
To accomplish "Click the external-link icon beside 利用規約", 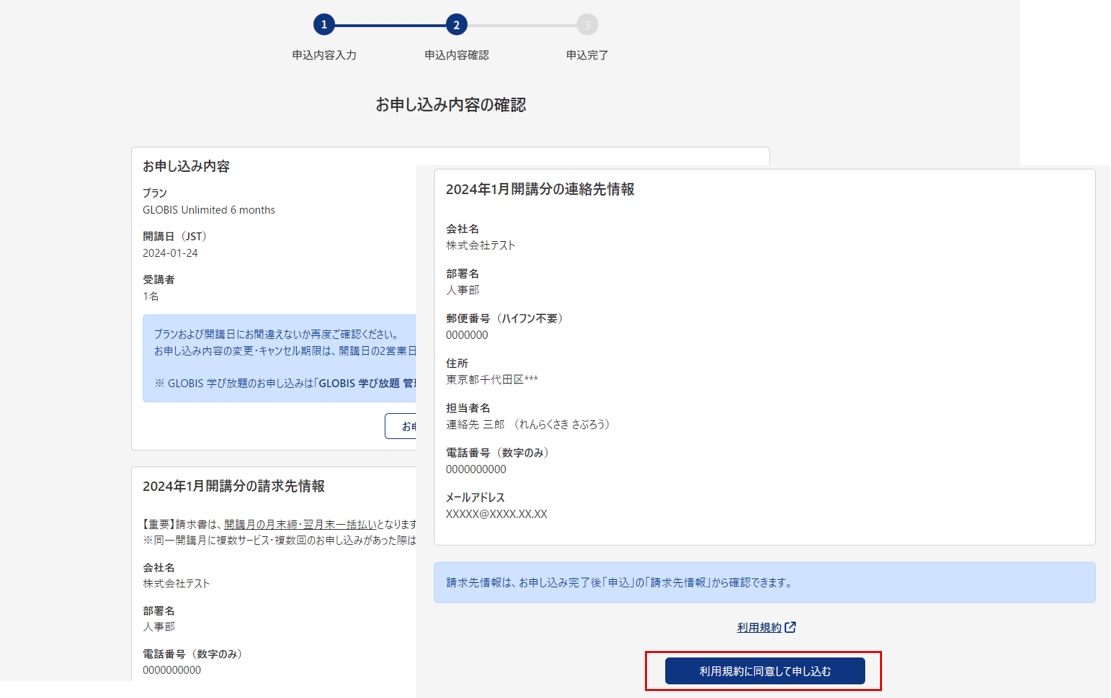I will [x=790, y=627].
